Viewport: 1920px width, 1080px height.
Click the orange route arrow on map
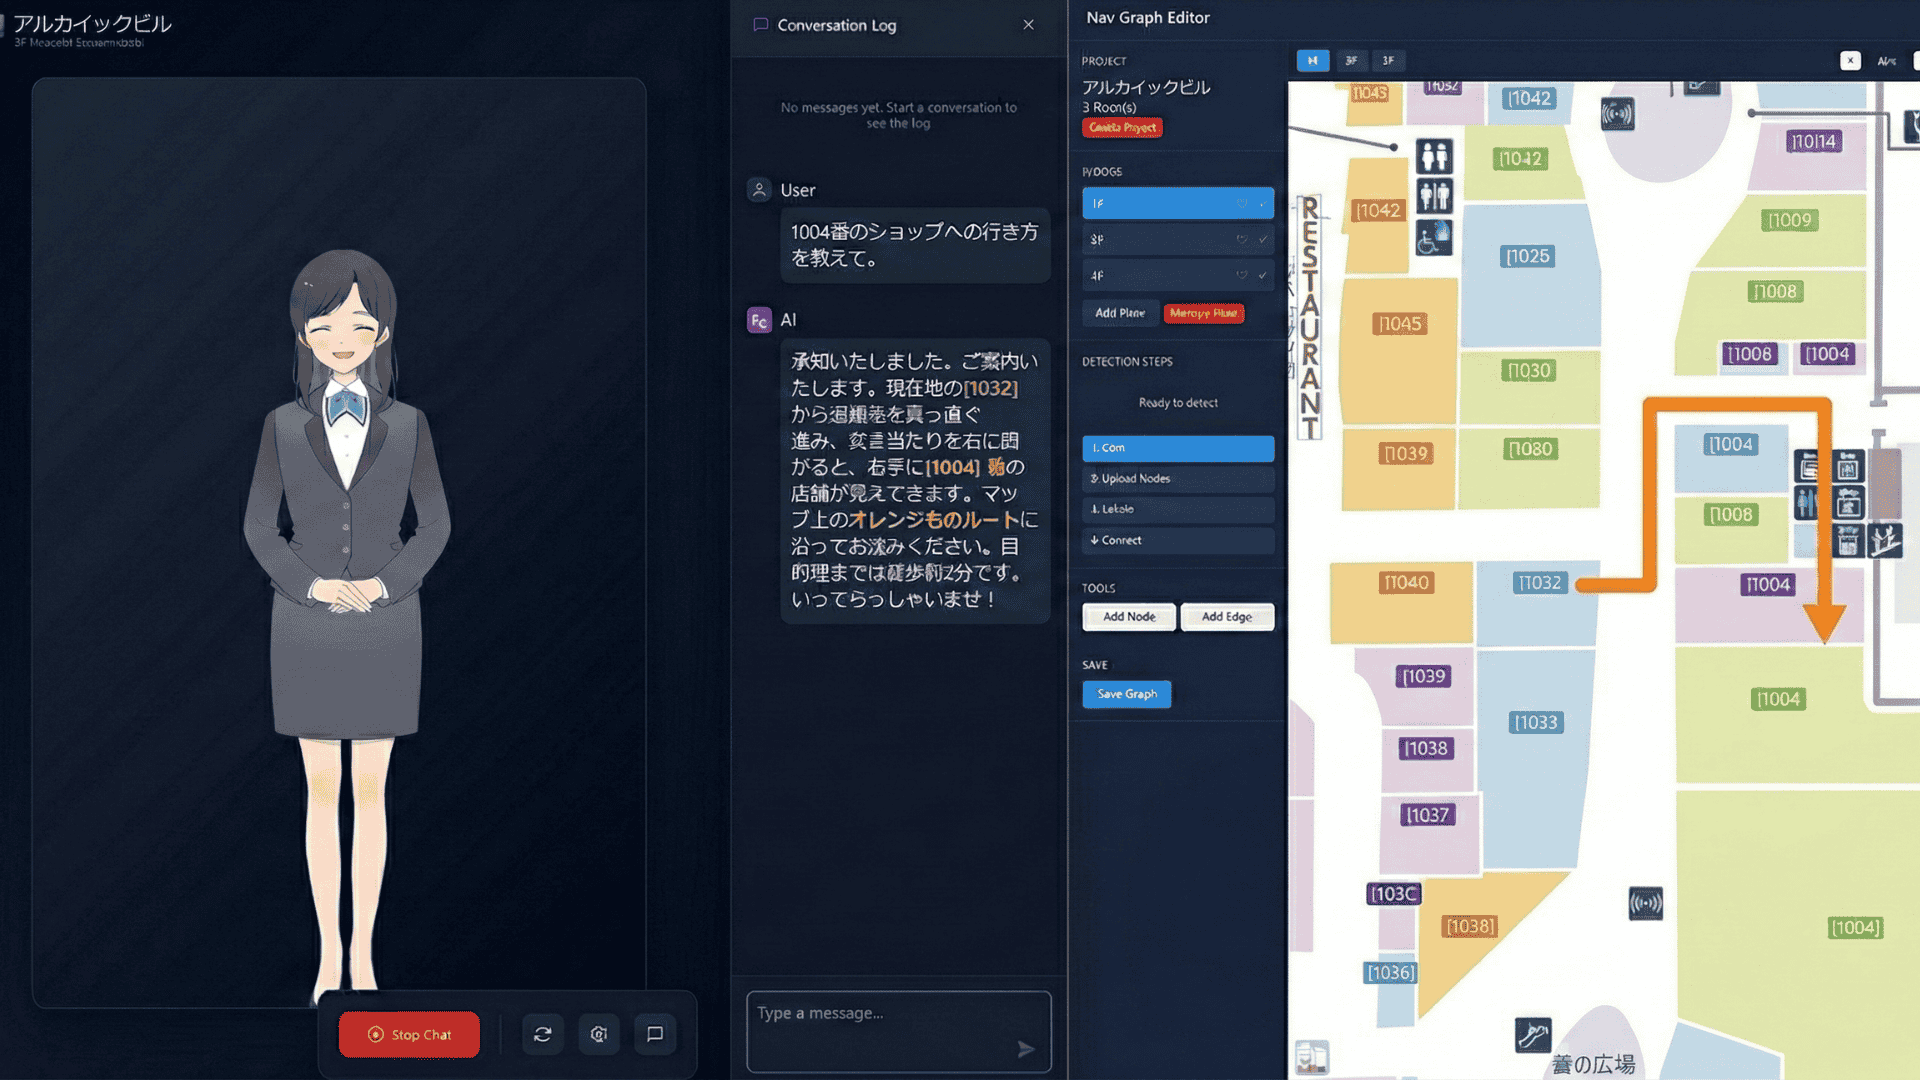point(1824,618)
